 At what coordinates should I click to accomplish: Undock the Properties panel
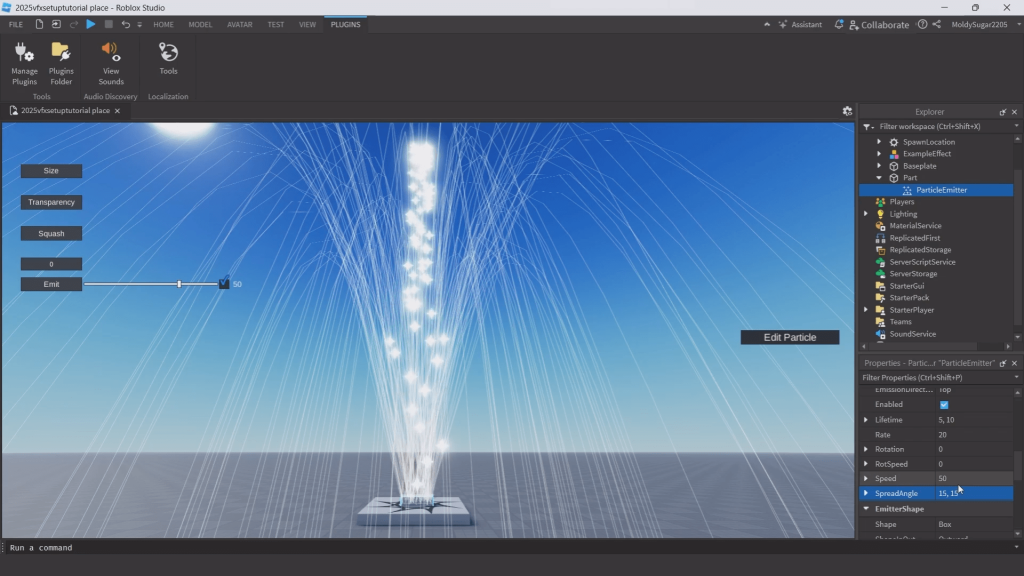(x=1002, y=363)
